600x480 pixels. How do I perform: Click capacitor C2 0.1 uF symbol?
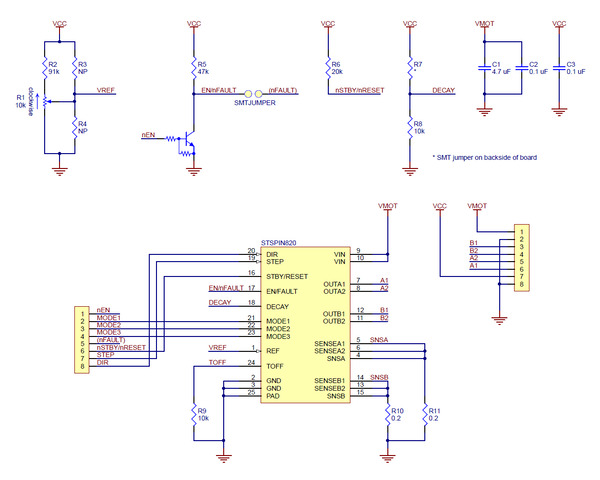[x=522, y=68]
